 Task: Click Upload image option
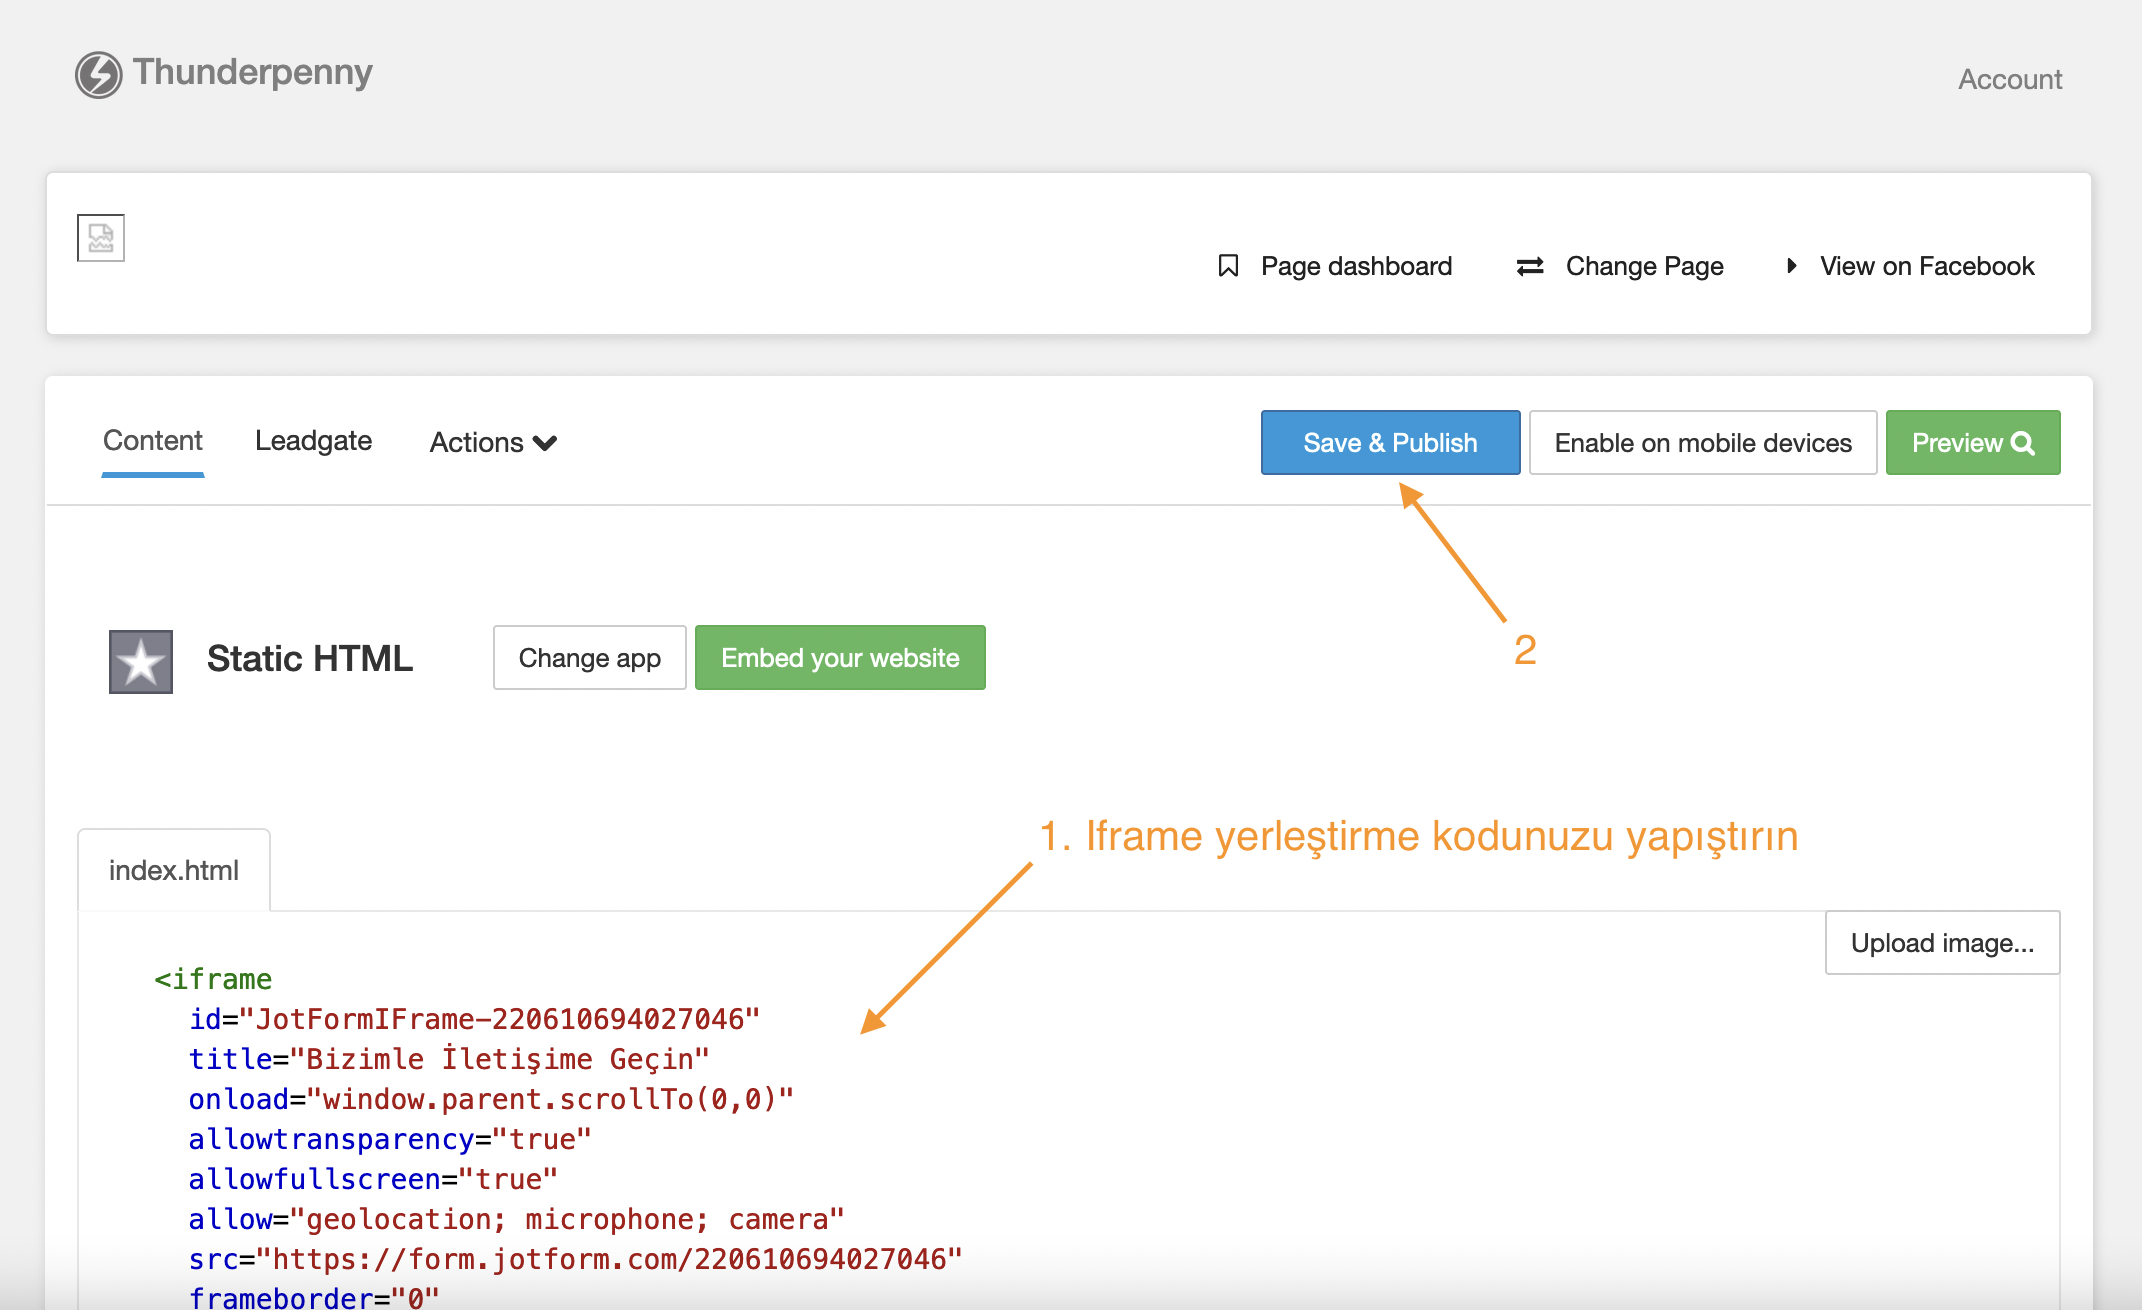pyautogui.click(x=1941, y=942)
